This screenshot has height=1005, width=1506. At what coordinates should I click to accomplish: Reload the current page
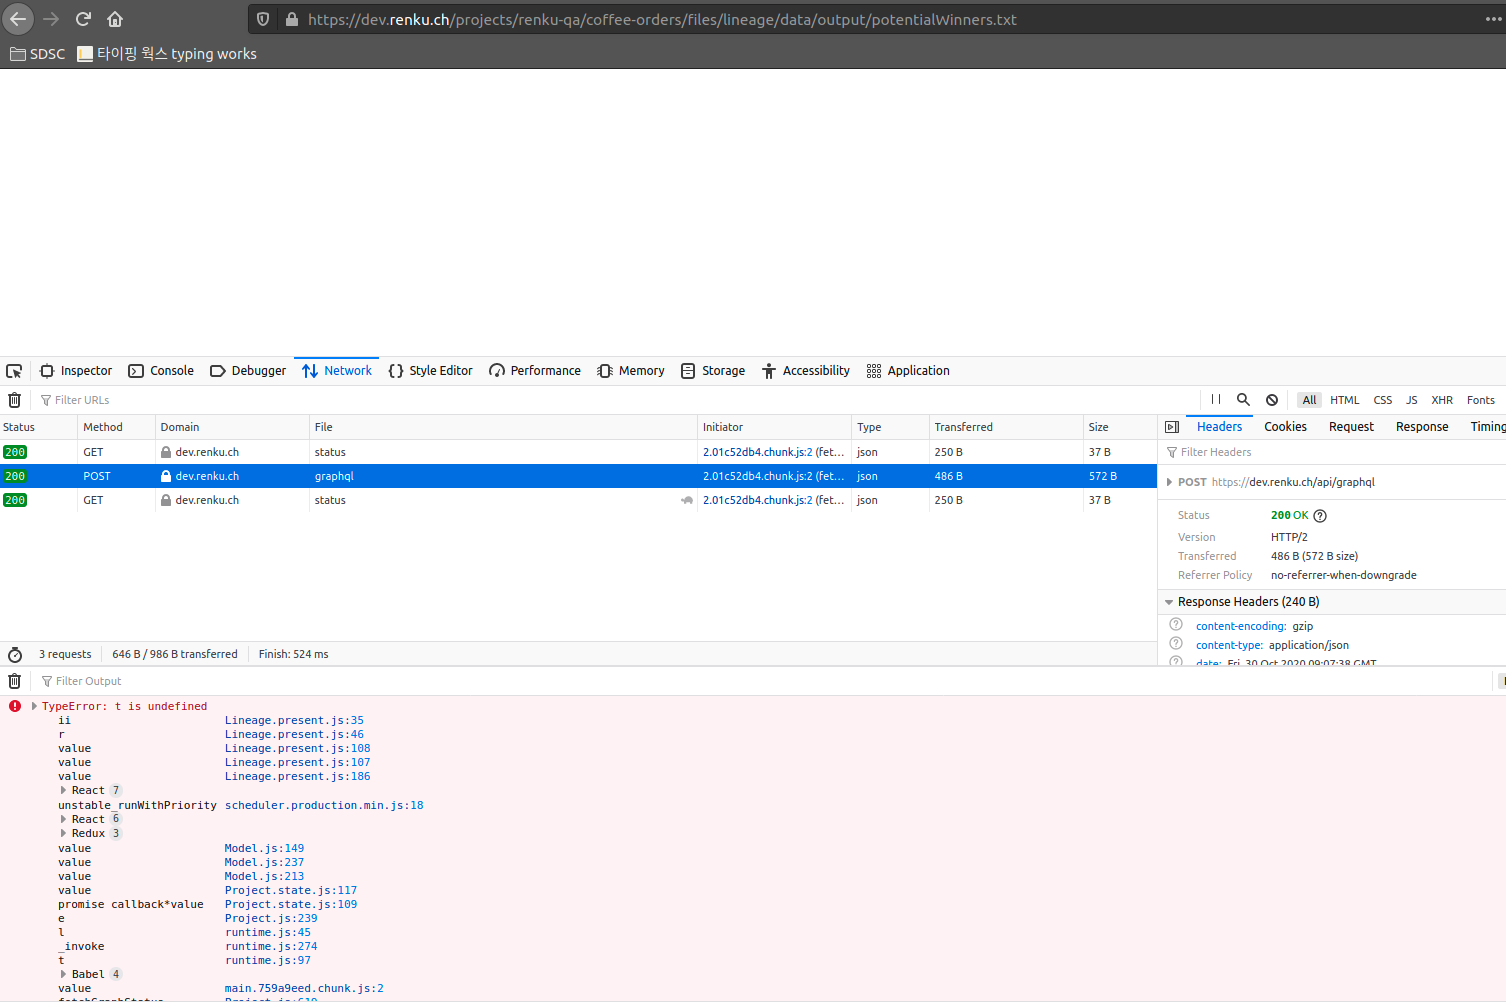click(82, 18)
